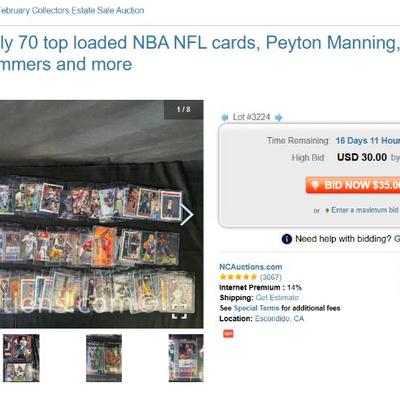Select the first thumbnail image
The height and width of the screenshot is (400, 400).
tap(21, 358)
